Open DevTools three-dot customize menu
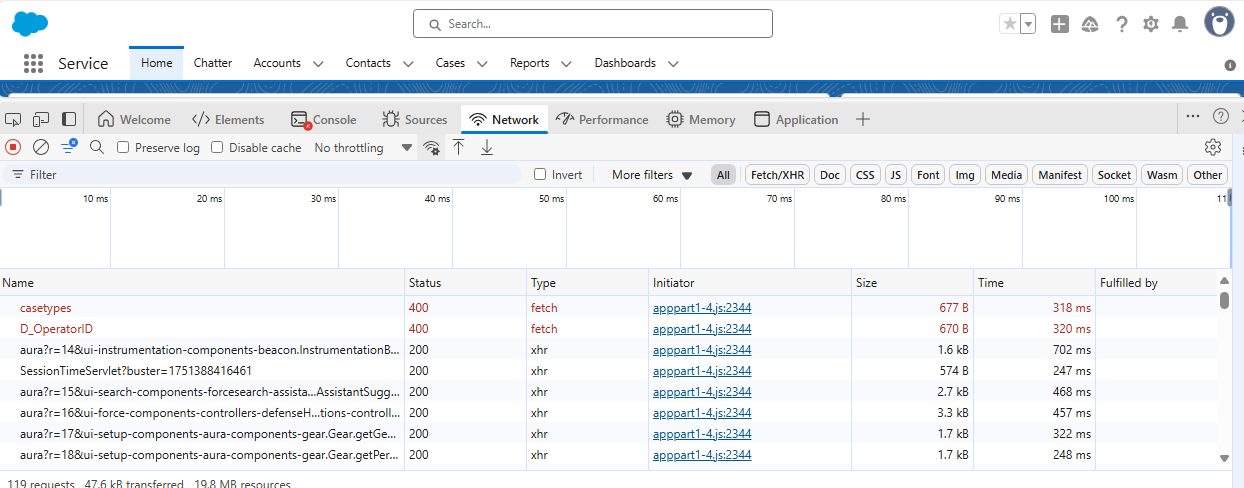Viewport: 1244px width, 488px height. tap(1192, 116)
